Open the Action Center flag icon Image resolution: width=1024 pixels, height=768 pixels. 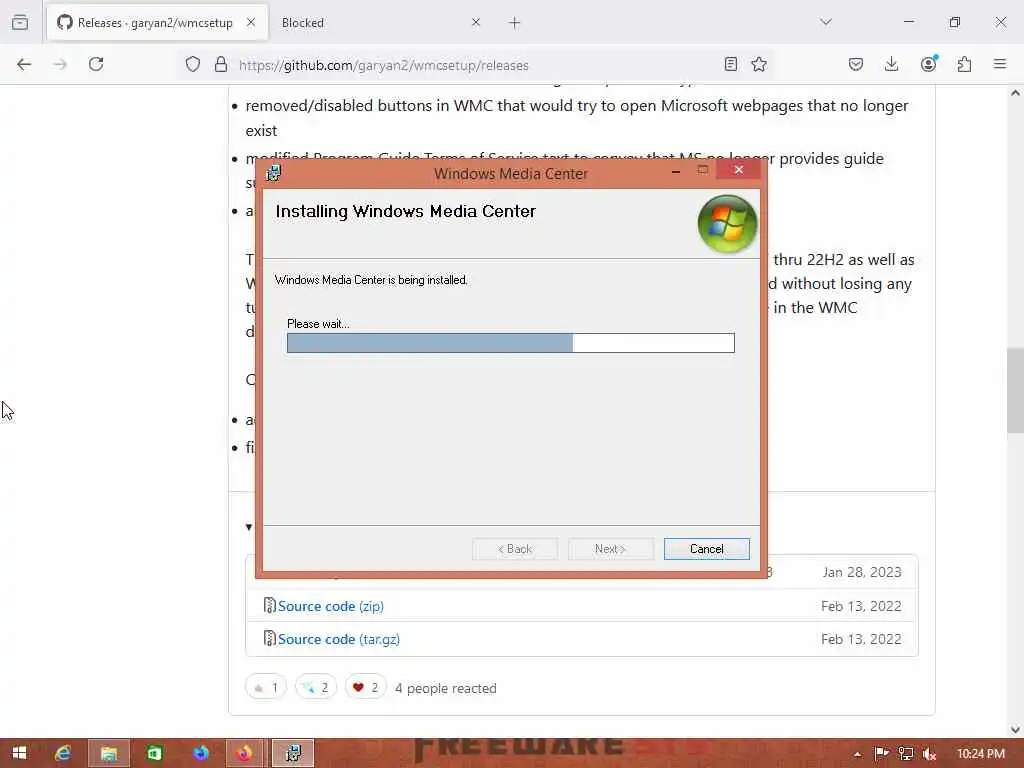(881, 754)
